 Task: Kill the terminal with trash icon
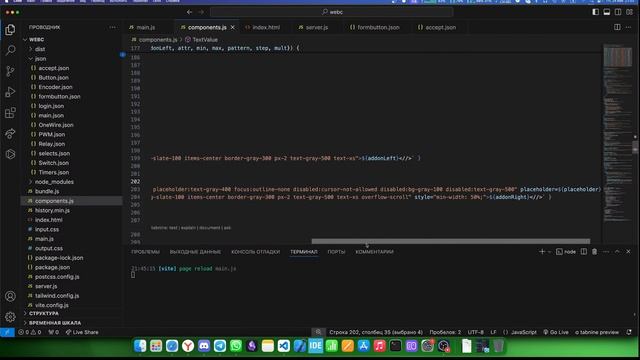coord(594,252)
